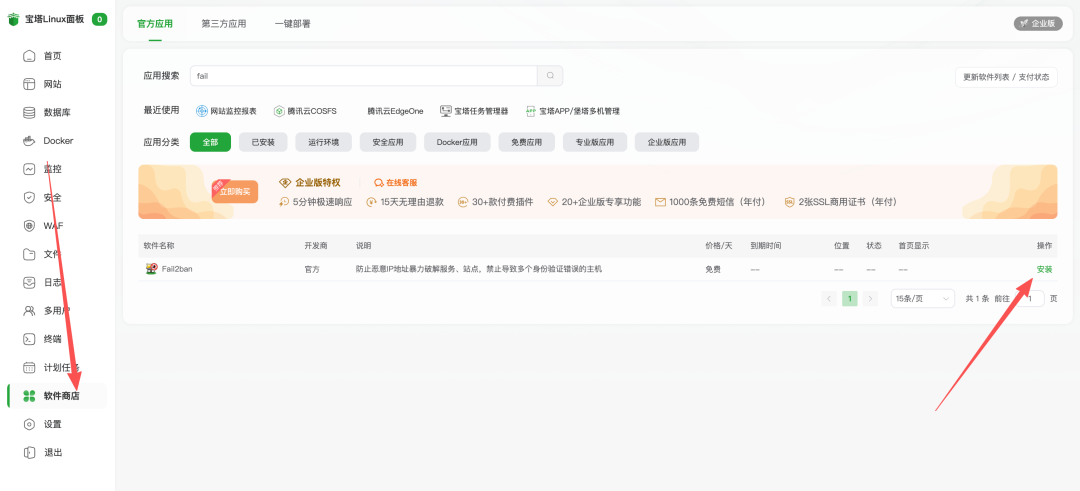Go to previous page arrow
The height and width of the screenshot is (491, 1080).
coord(829,298)
